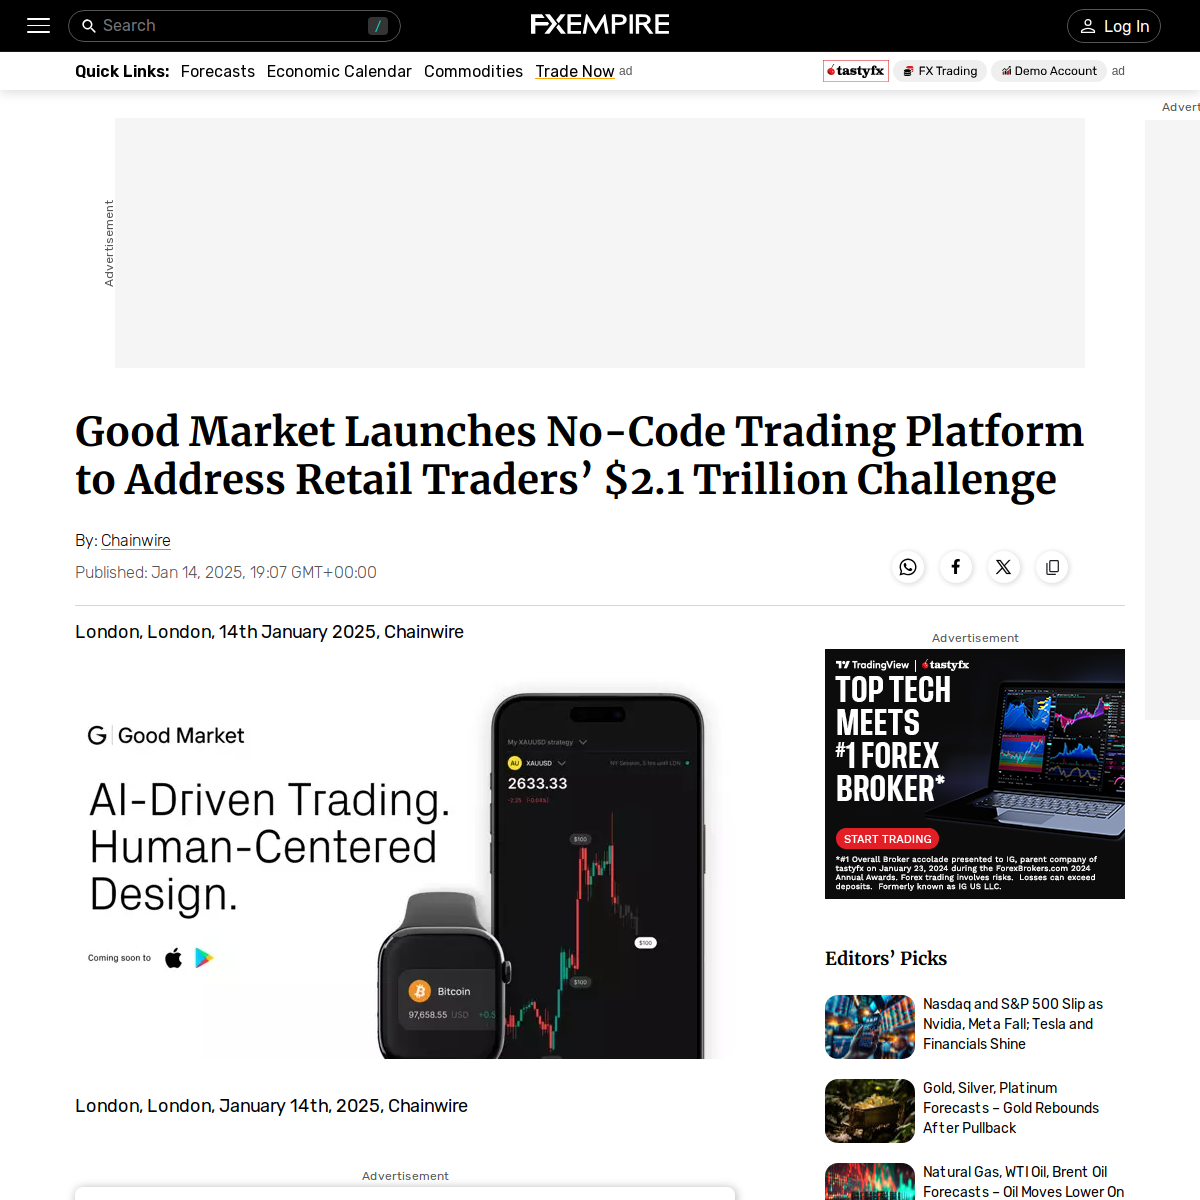Click the search magnifier icon
The height and width of the screenshot is (1200, 1200).
tap(89, 26)
